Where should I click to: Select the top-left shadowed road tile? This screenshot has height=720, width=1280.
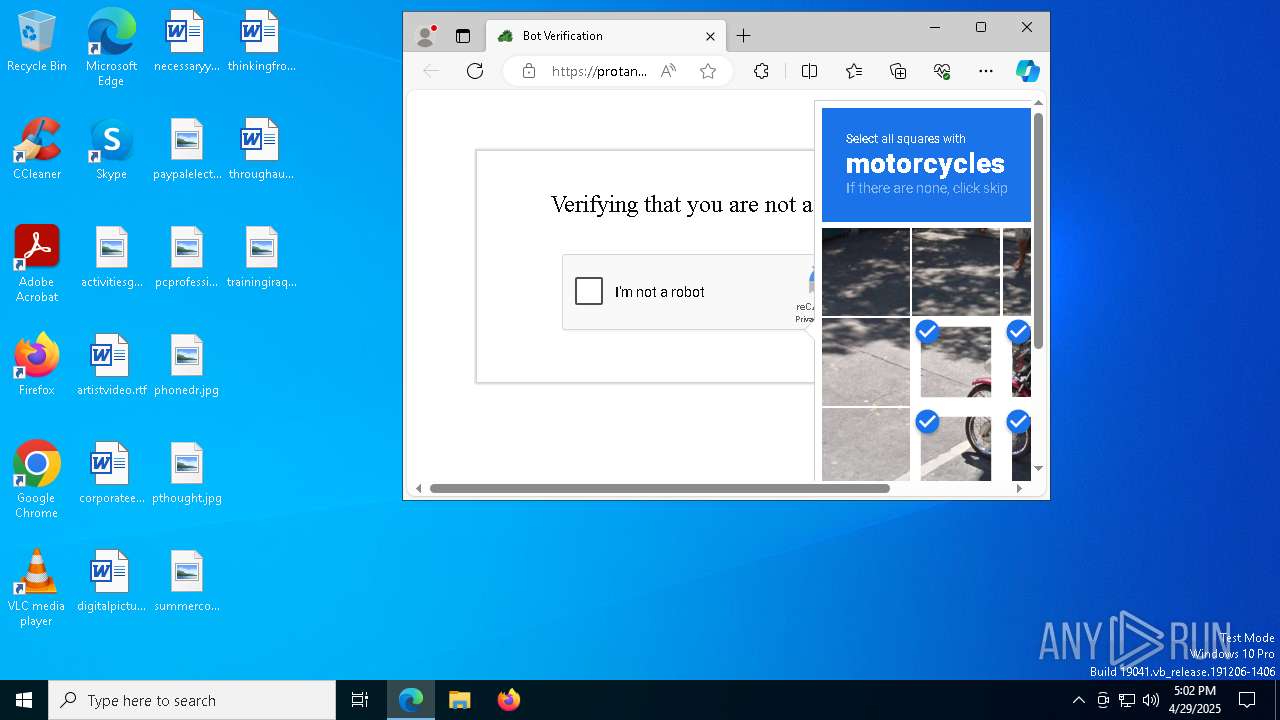tap(866, 272)
